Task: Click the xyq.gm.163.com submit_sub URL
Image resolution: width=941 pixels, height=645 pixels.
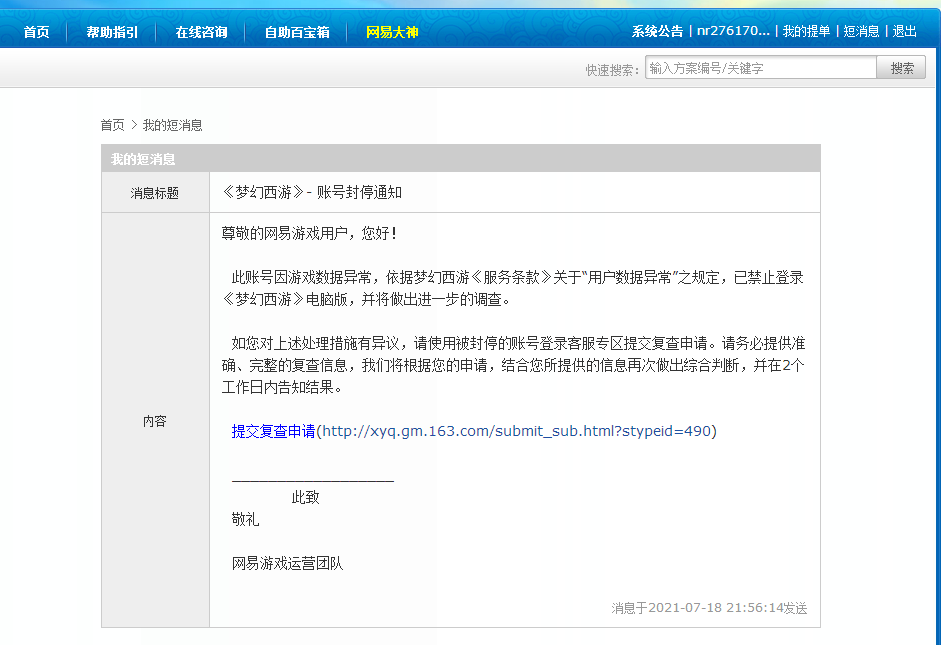Action: (x=516, y=431)
